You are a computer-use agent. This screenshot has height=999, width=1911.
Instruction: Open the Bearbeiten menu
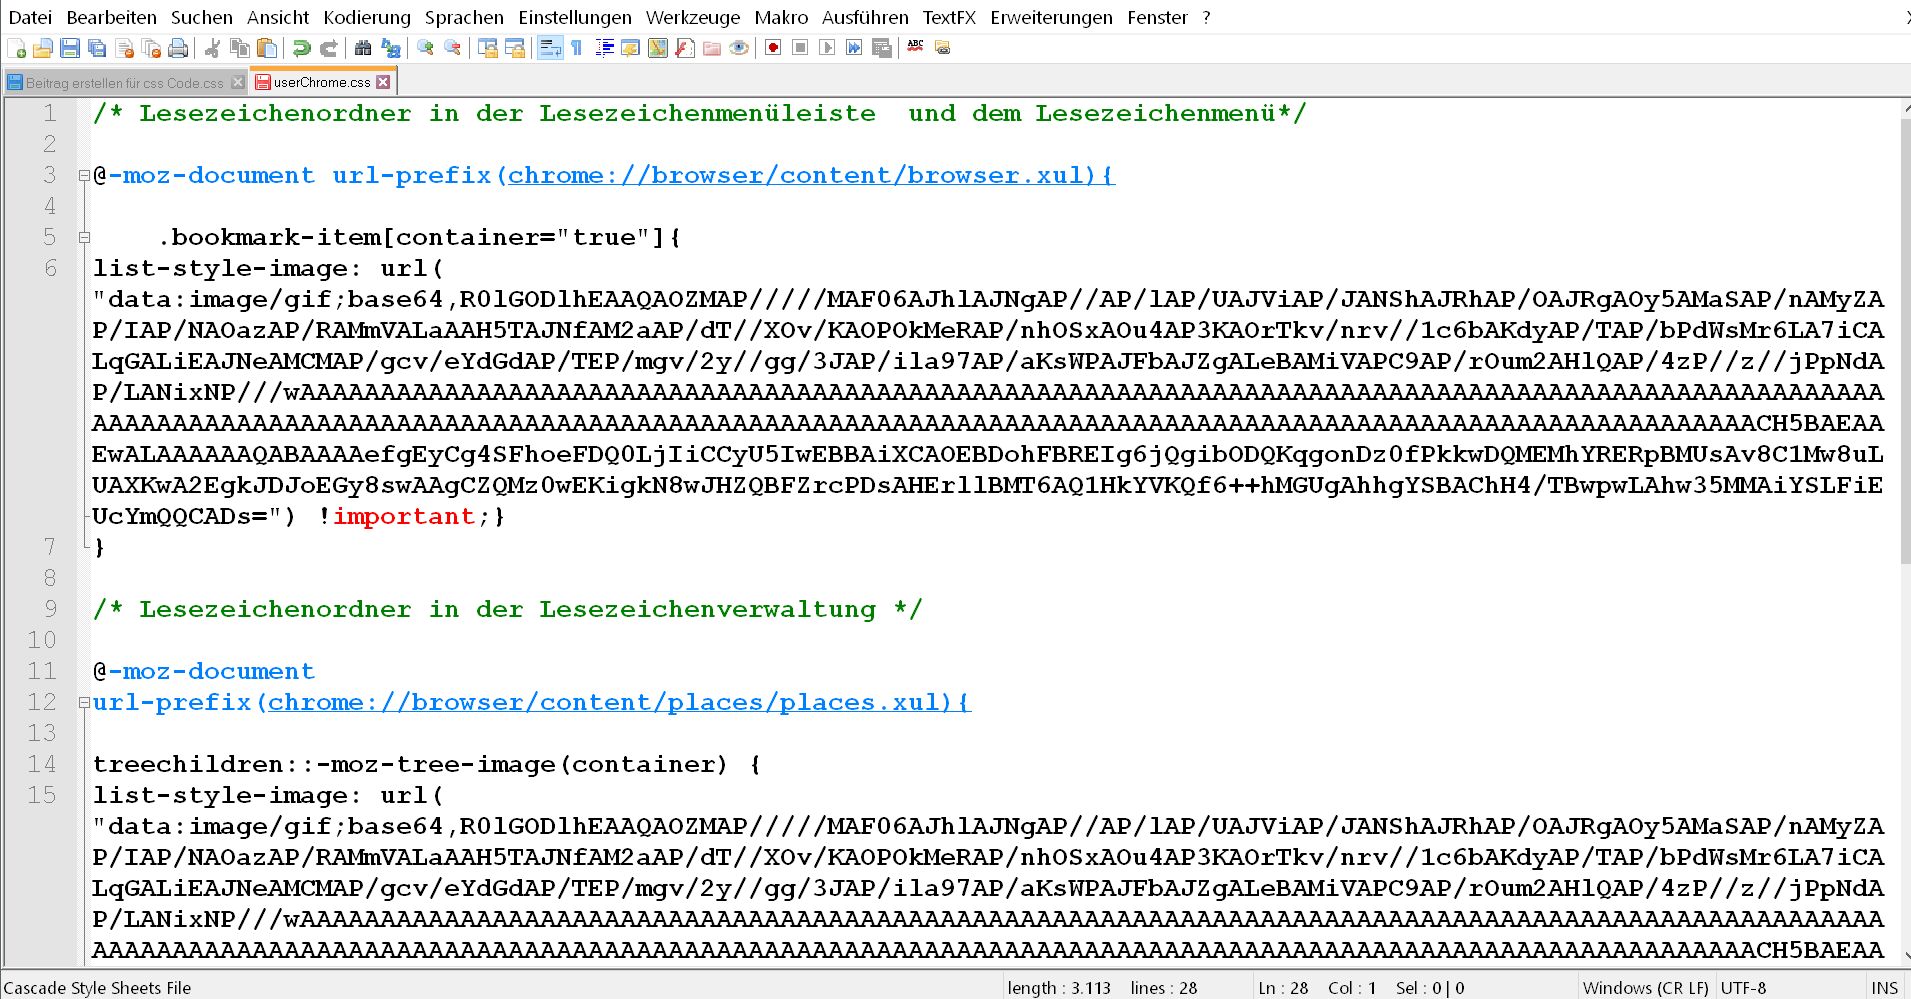pos(111,17)
